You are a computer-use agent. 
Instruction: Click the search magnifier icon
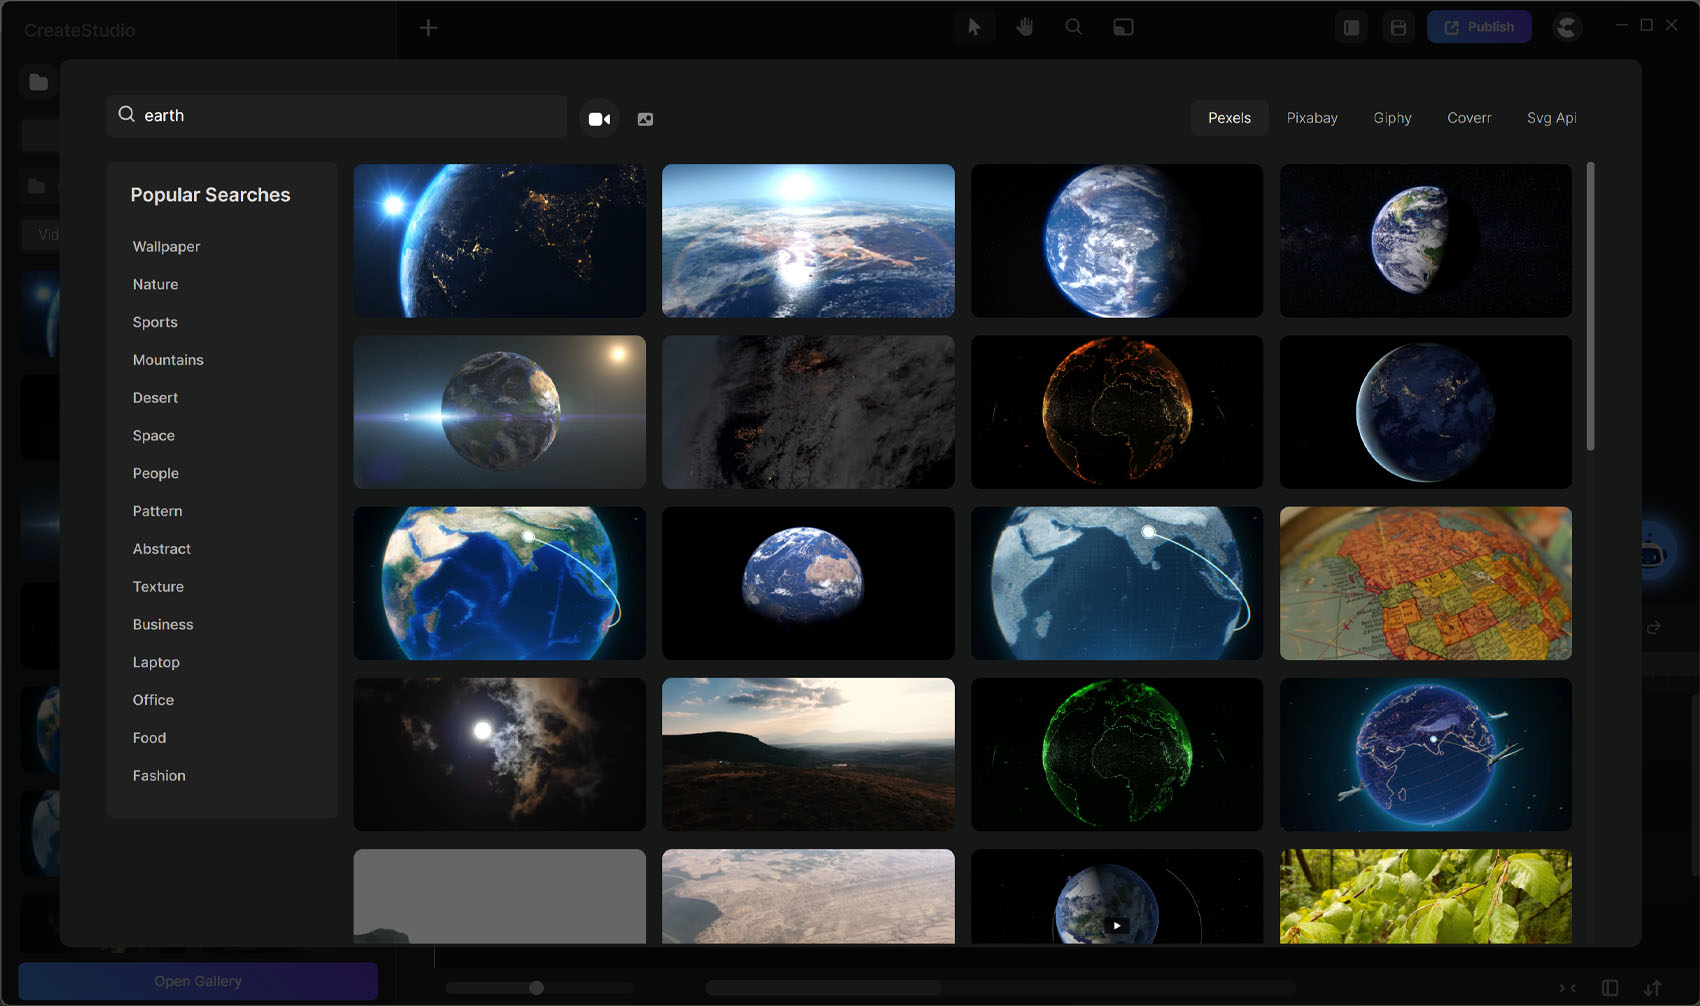click(x=127, y=115)
